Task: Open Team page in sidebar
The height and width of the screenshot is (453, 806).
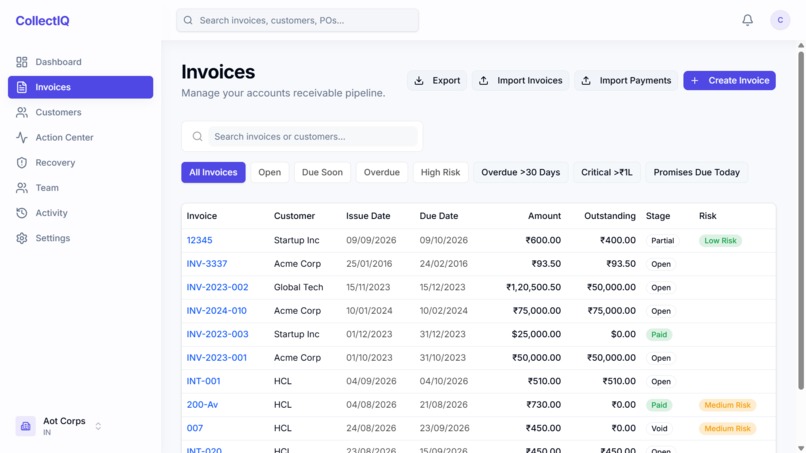Action: pyautogui.click(x=80, y=188)
